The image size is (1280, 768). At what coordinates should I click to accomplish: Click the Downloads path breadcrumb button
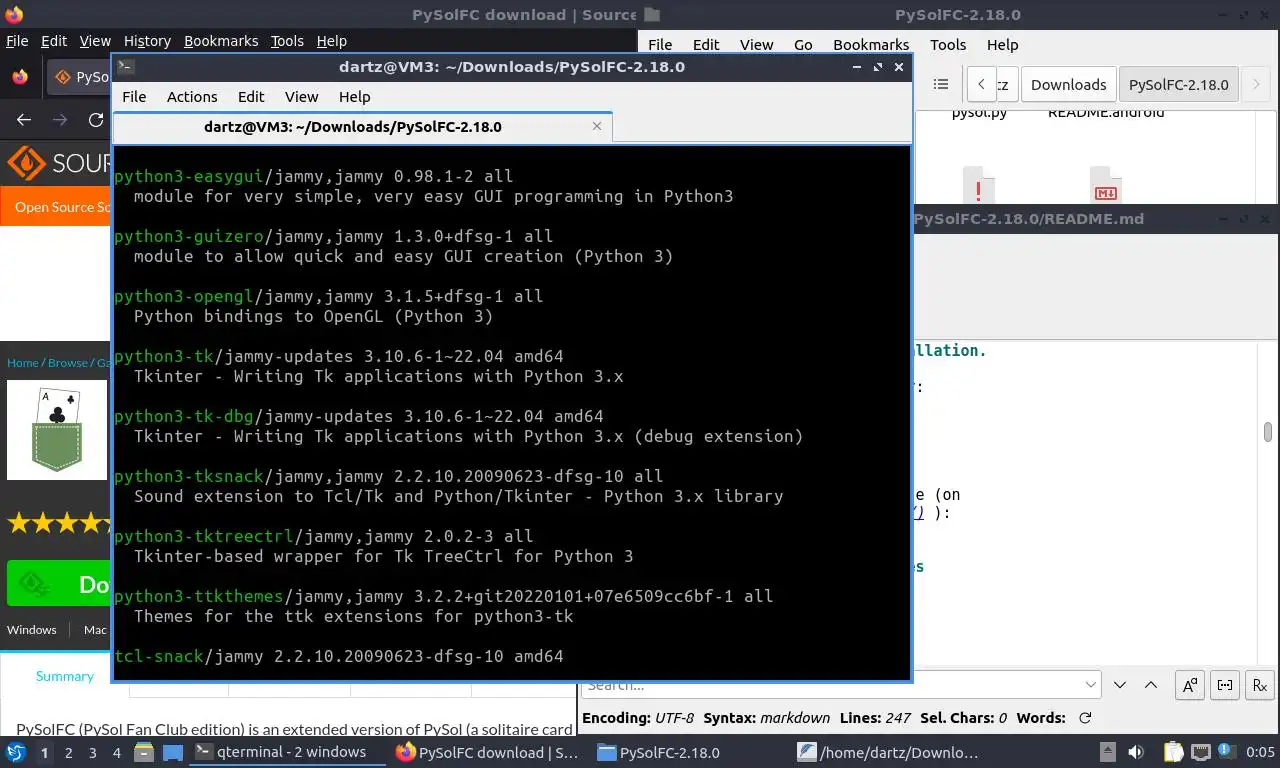point(1068,85)
